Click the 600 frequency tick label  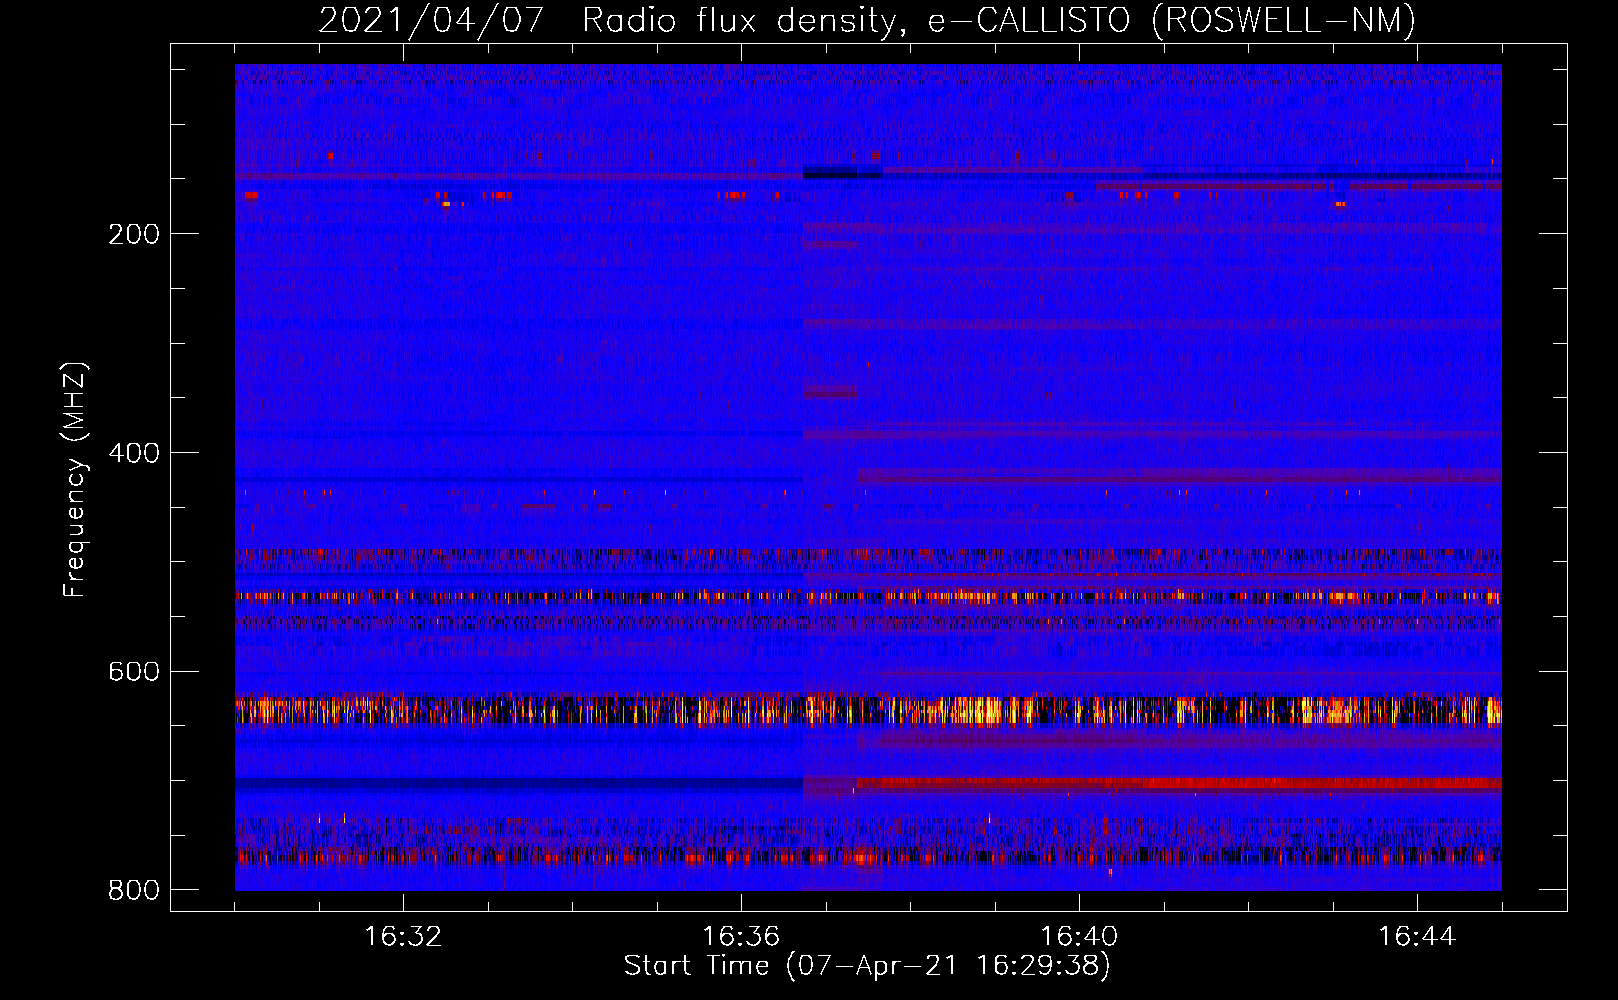pyautogui.click(x=134, y=671)
